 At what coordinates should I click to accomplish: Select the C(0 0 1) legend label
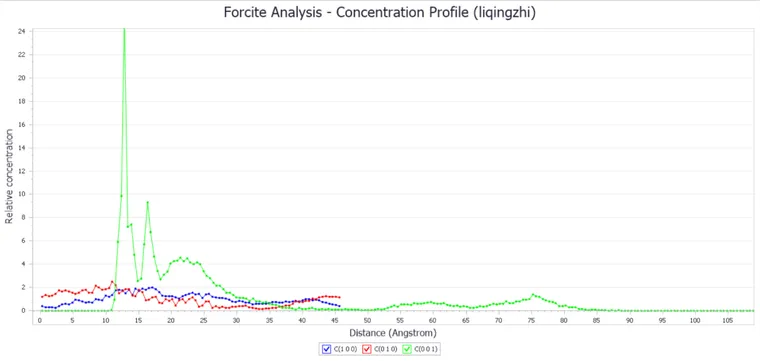point(427,348)
